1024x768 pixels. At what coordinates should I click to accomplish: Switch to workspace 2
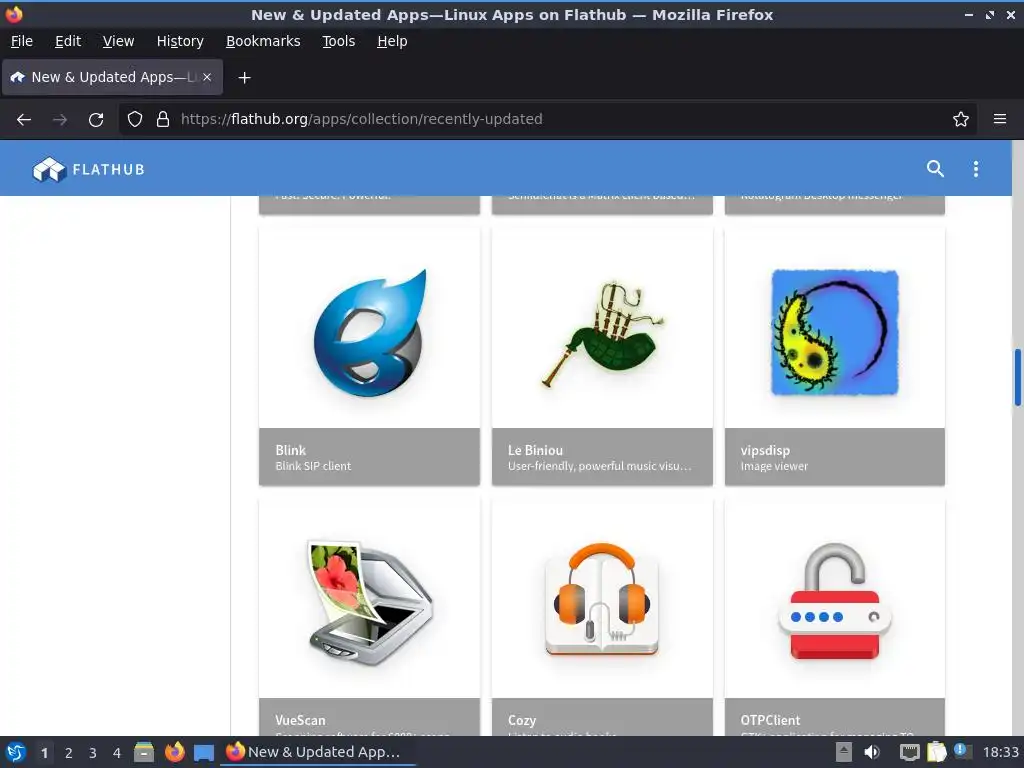click(69, 753)
